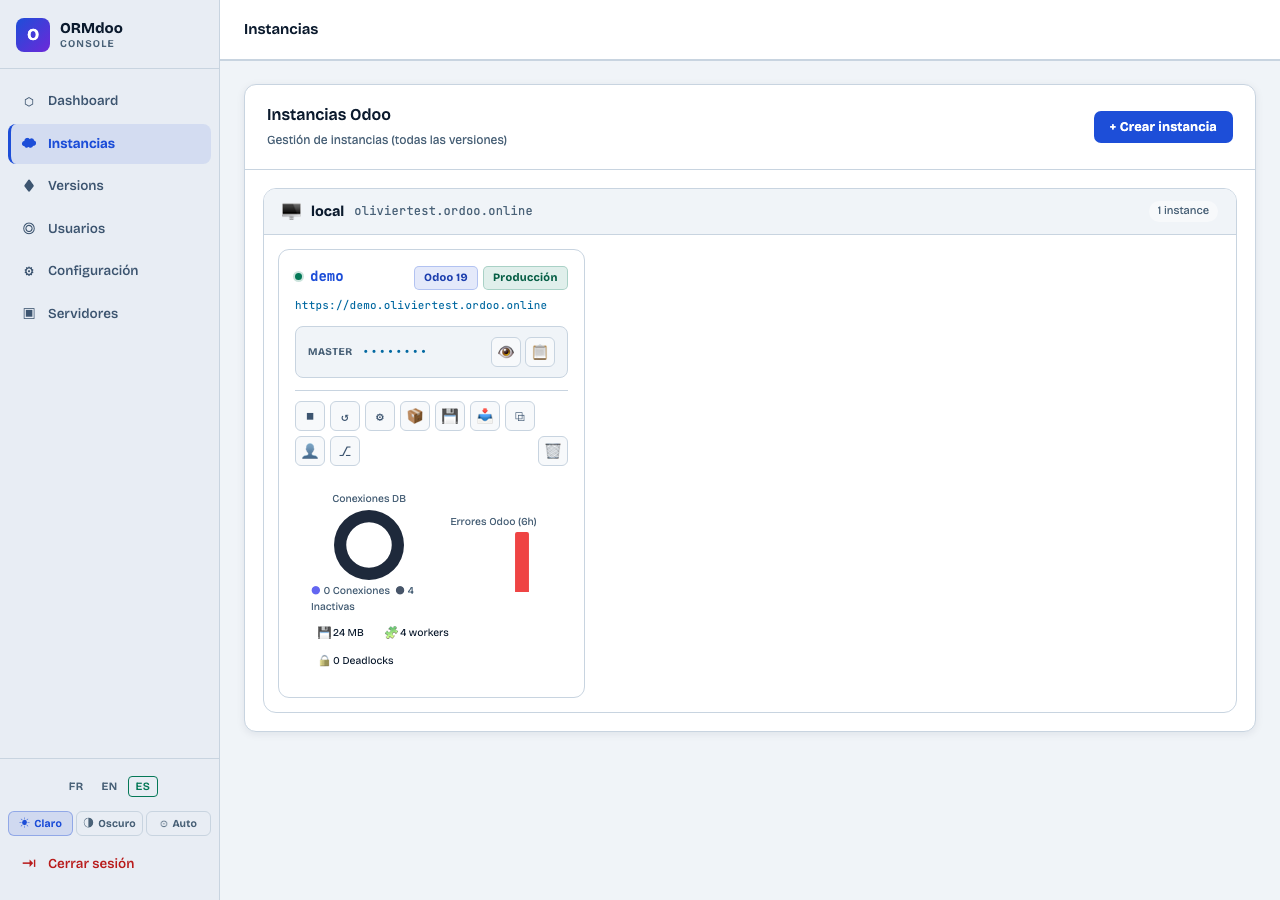Open the demo instance name link

coord(327,277)
